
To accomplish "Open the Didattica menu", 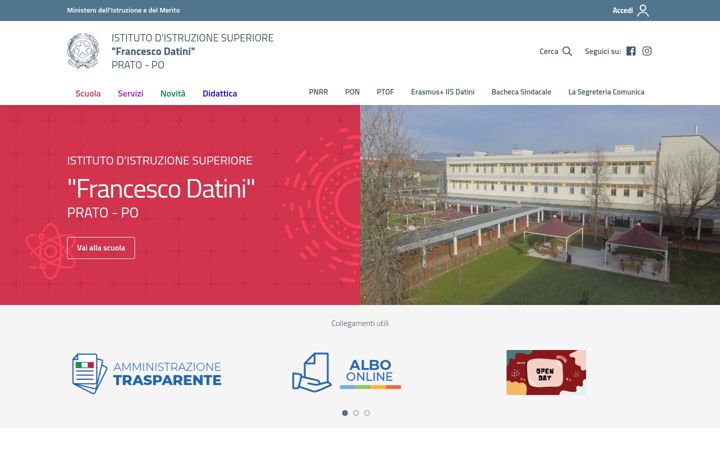I will 219,94.
